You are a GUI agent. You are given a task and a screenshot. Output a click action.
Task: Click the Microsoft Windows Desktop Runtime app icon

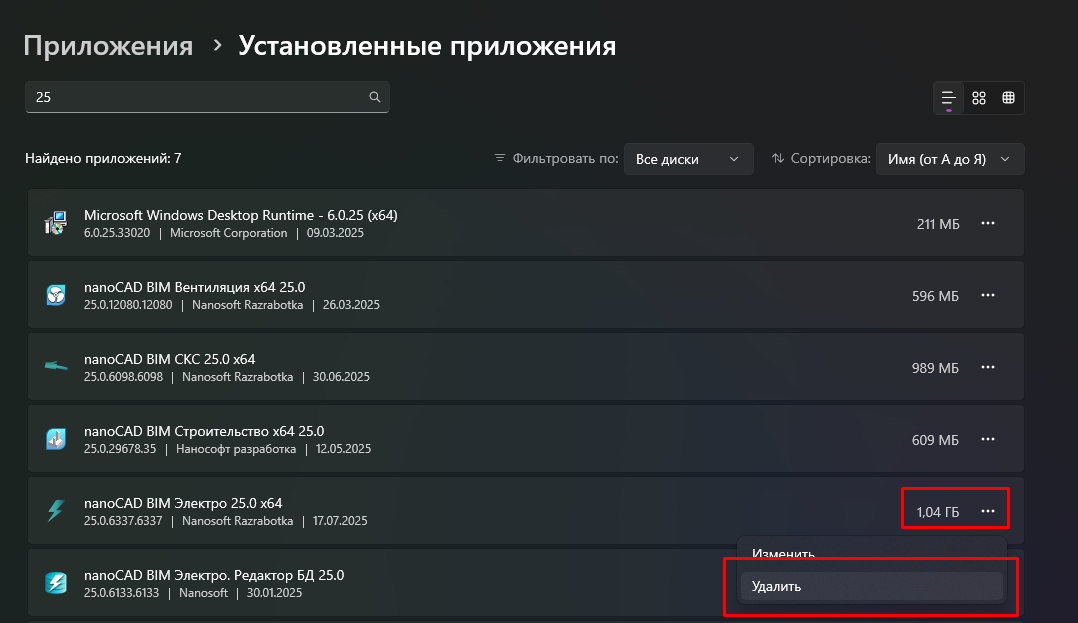[x=56, y=223]
